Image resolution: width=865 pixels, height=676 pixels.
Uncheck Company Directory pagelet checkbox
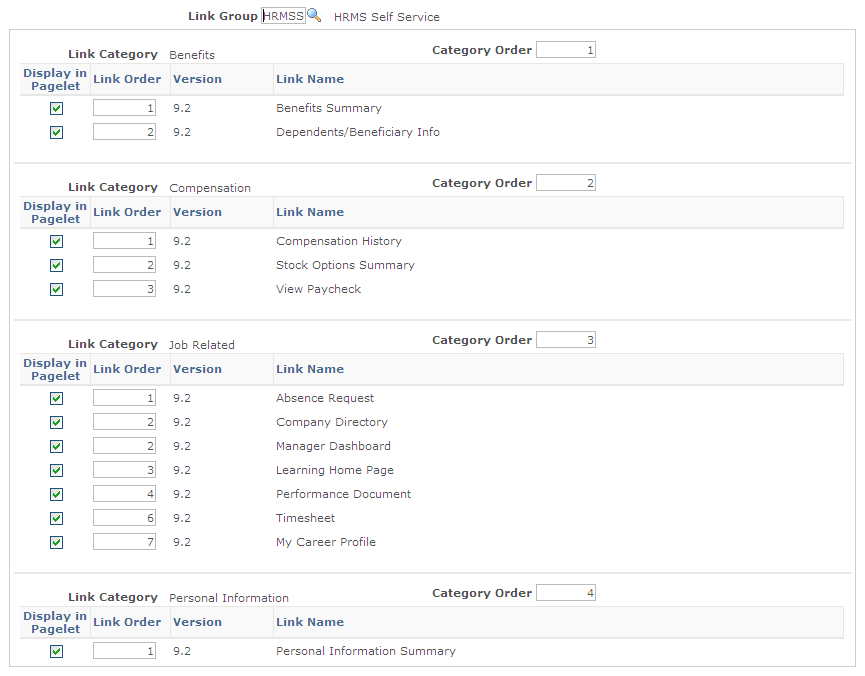point(56,422)
